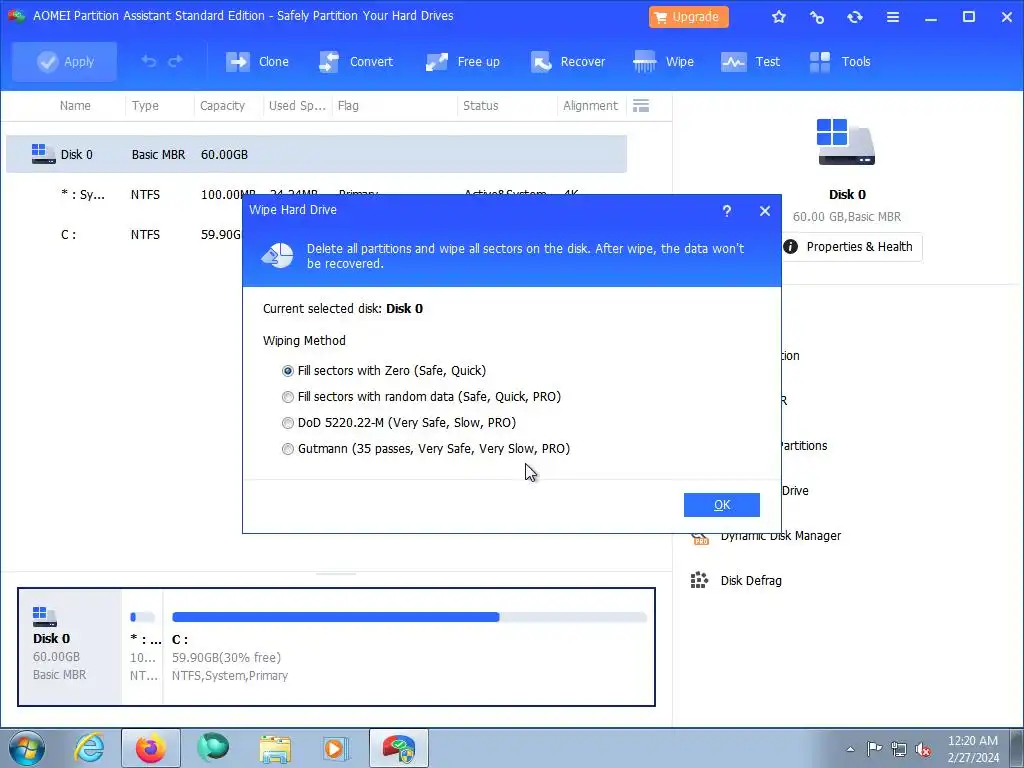Click the Action Center flag tray icon
The height and width of the screenshot is (768, 1024).
(874, 749)
